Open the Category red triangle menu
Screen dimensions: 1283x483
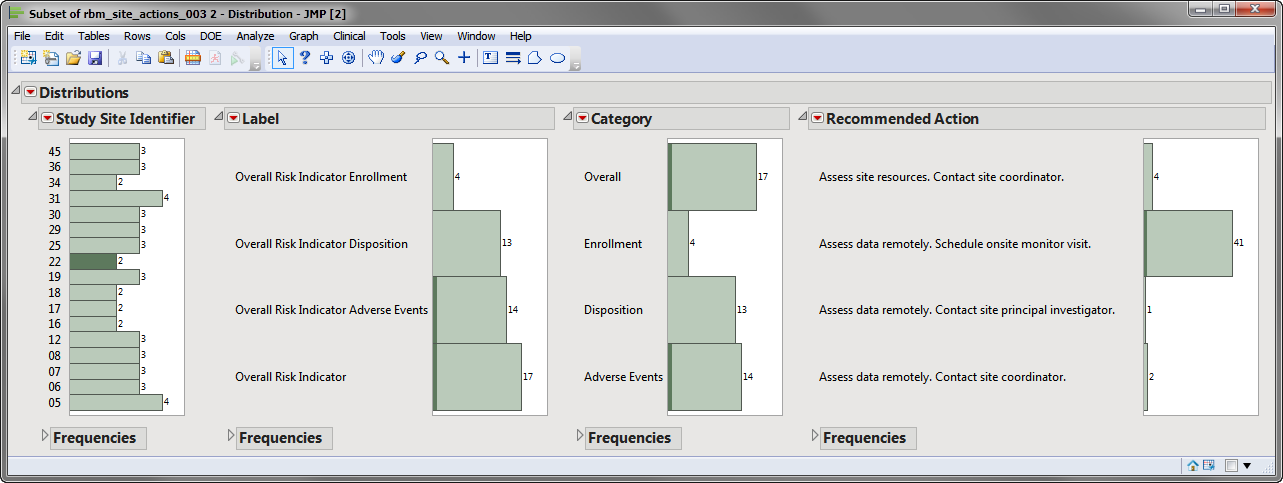point(582,119)
